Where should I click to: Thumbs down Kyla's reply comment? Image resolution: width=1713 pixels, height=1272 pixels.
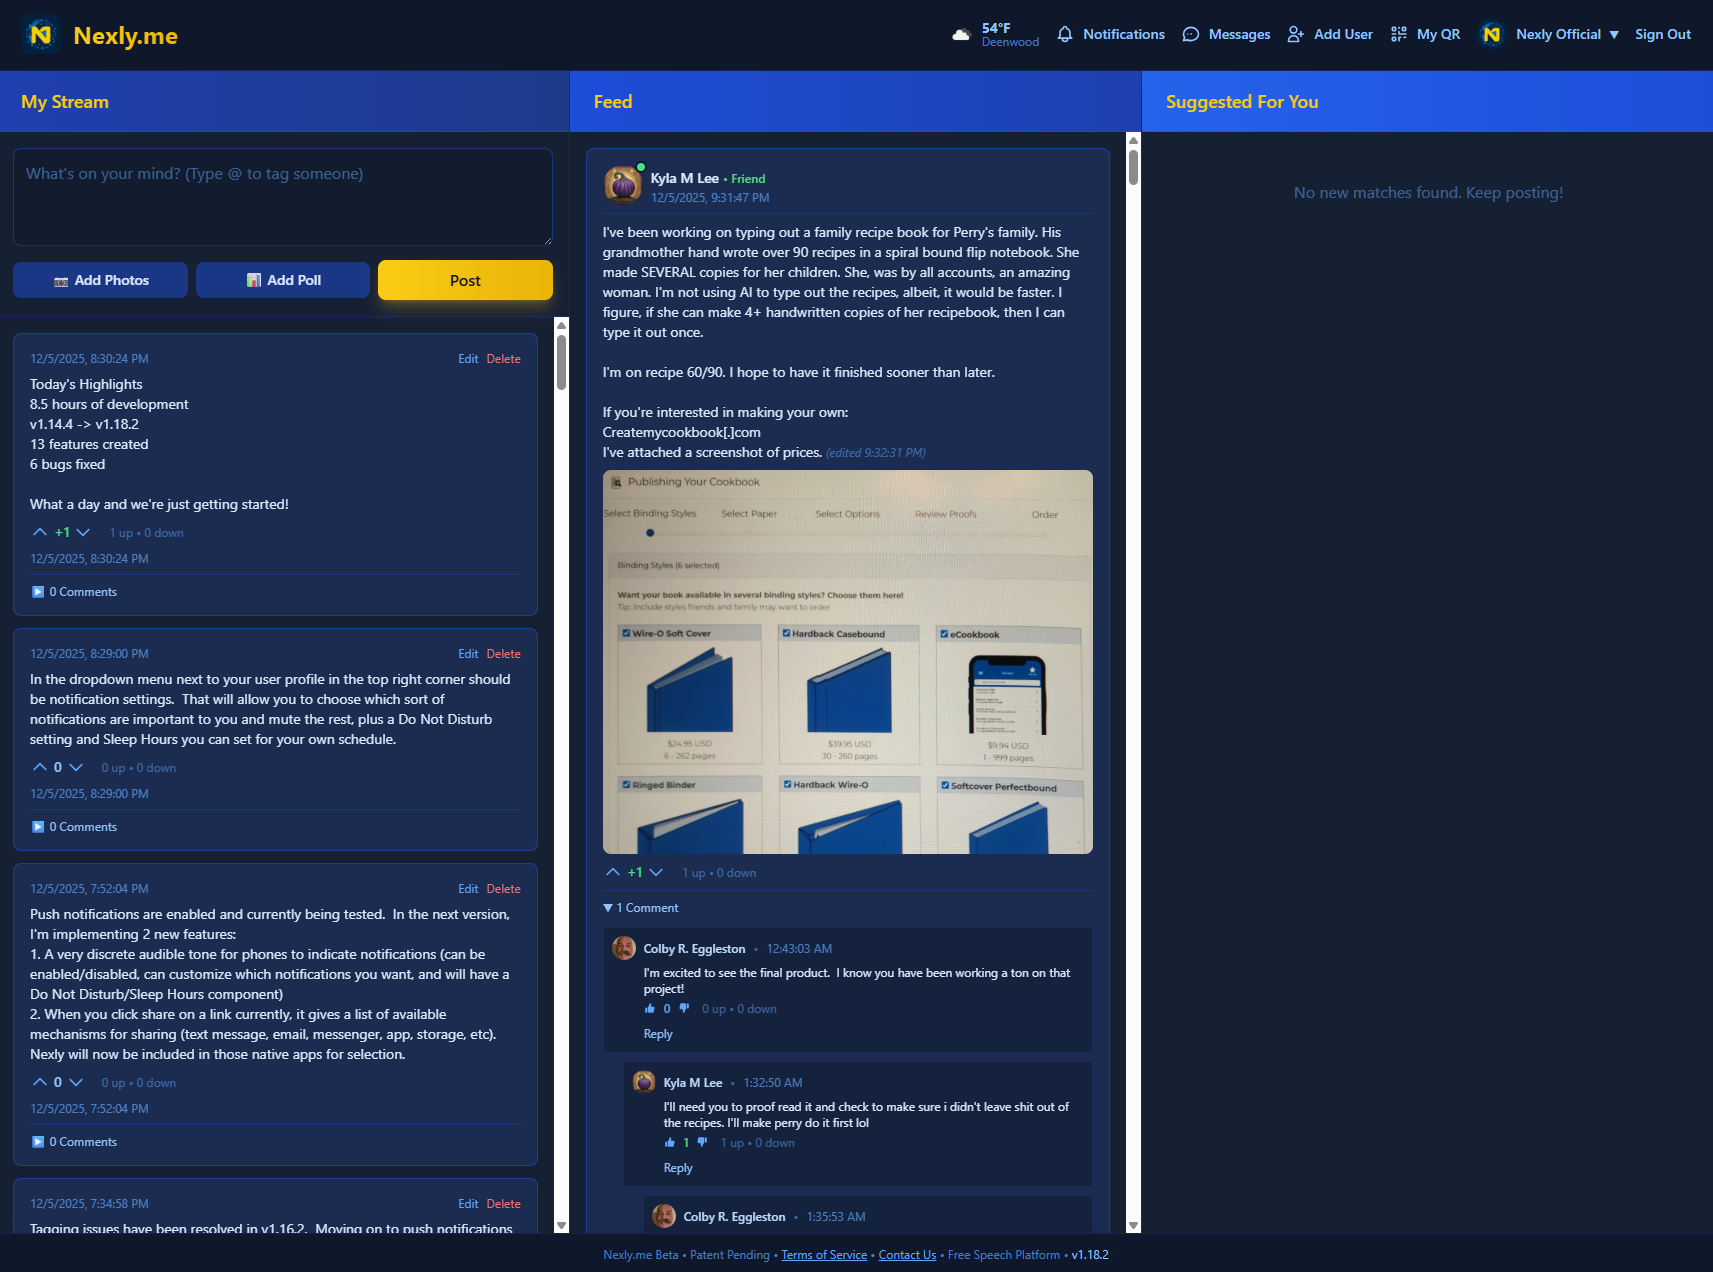coord(703,1142)
